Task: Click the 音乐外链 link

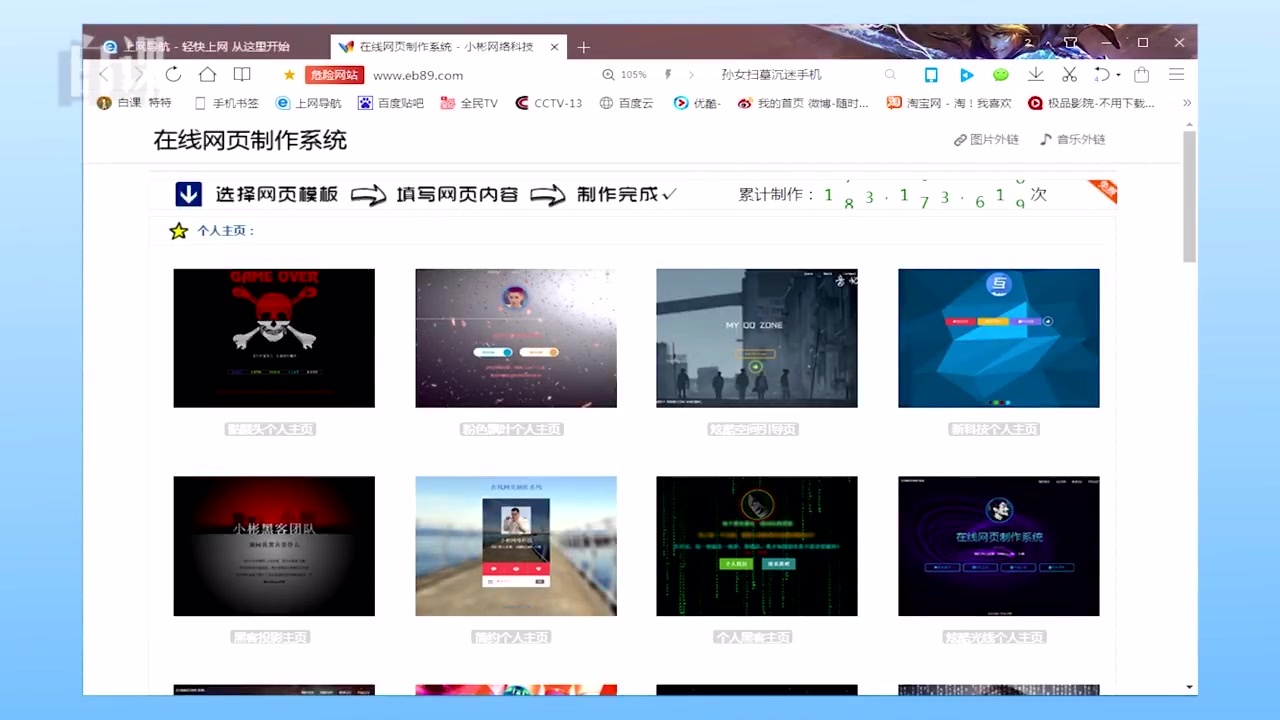Action: 1072,140
